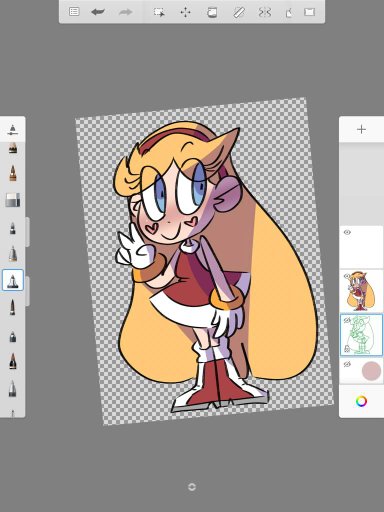Open the color wheel picker
Screen dimensions: 384x512
[361, 401]
